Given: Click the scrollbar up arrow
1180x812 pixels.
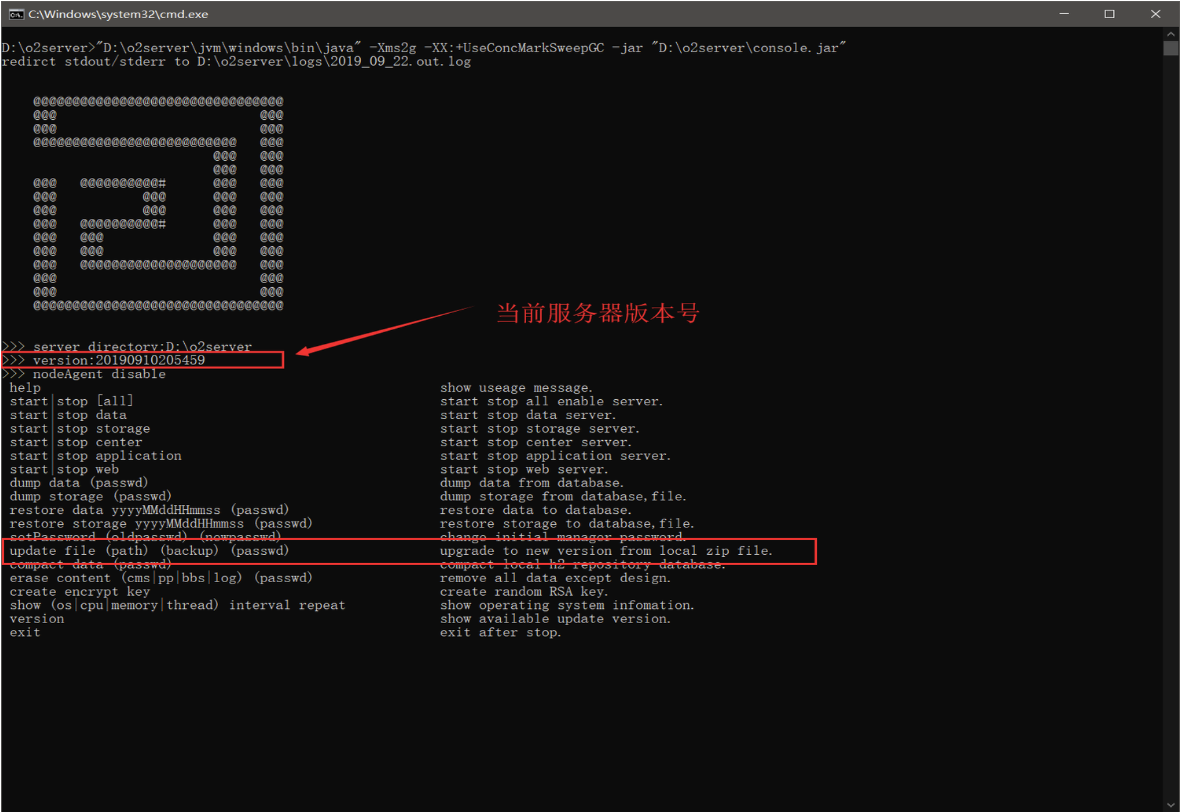Looking at the screenshot, I should 1170,34.
